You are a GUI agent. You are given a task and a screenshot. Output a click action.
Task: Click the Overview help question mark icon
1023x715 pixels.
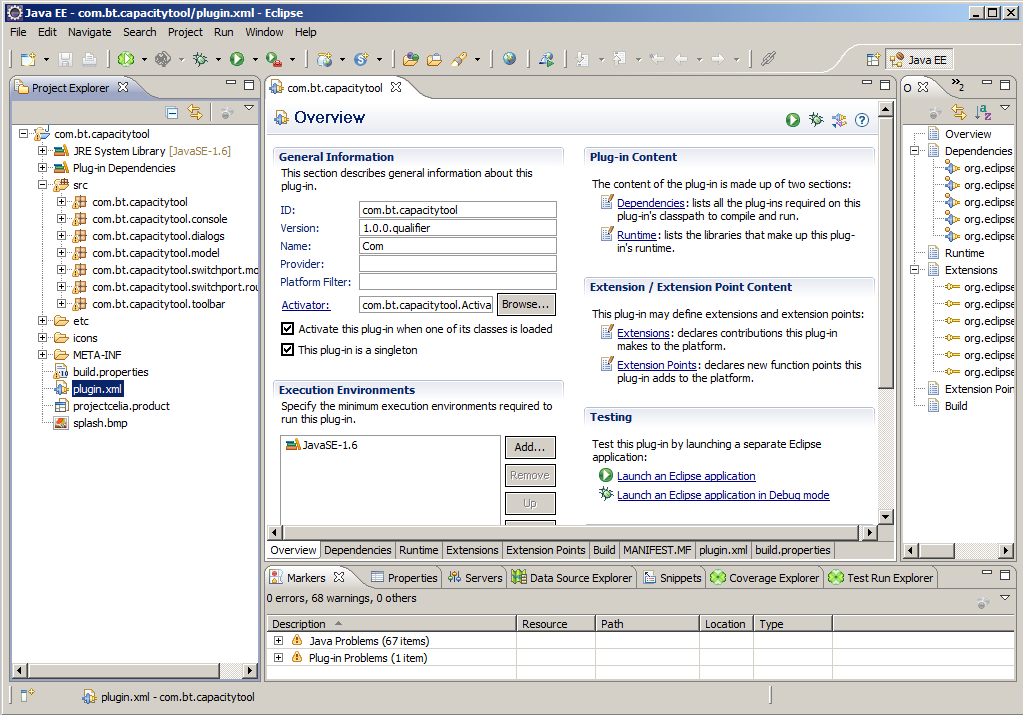(862, 120)
